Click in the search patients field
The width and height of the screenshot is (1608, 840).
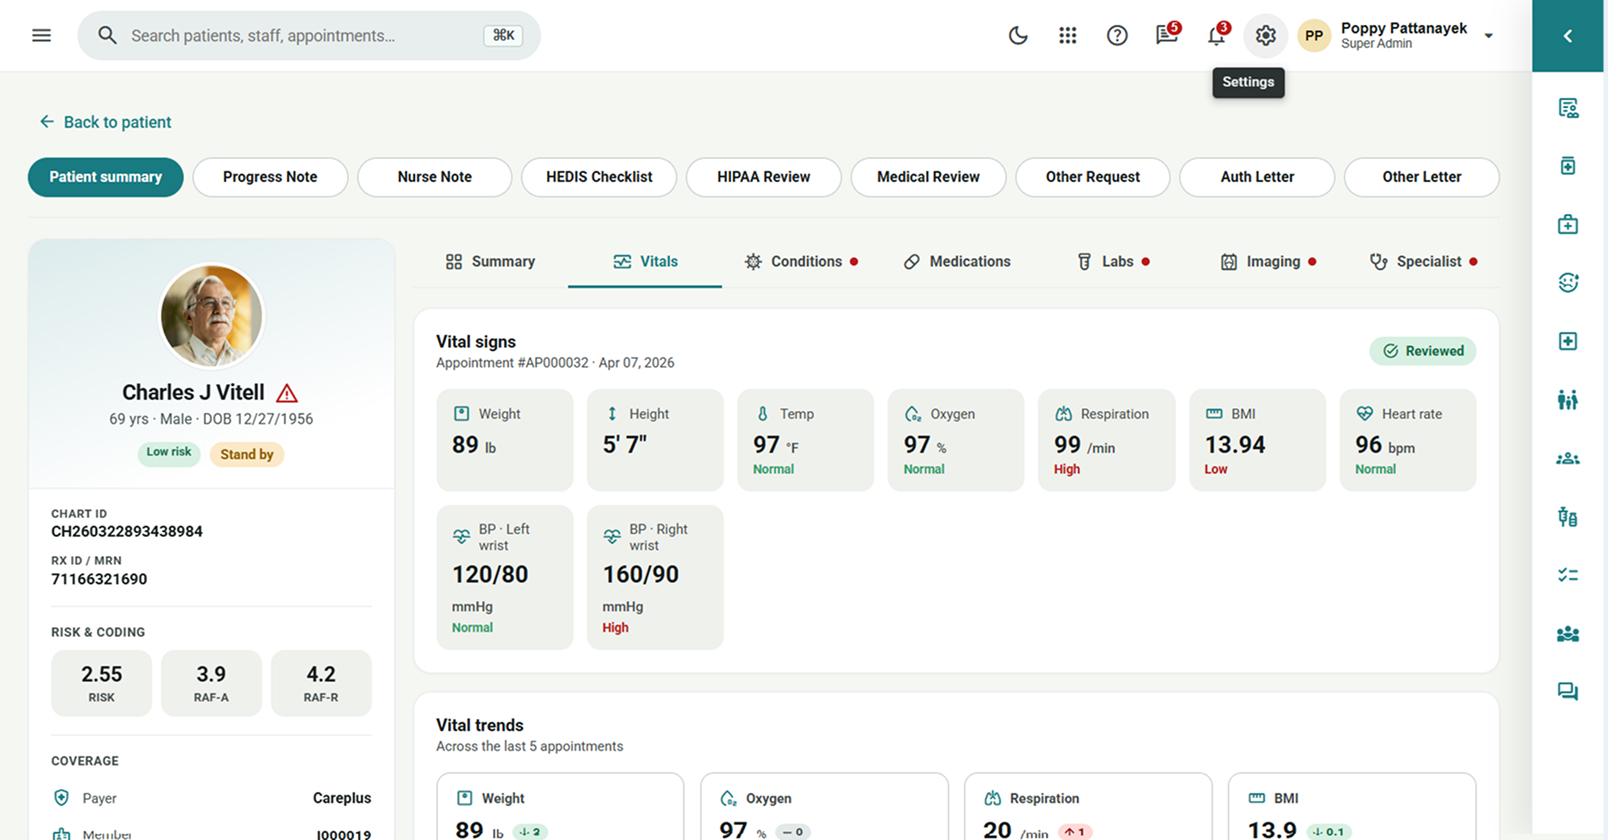(x=309, y=36)
